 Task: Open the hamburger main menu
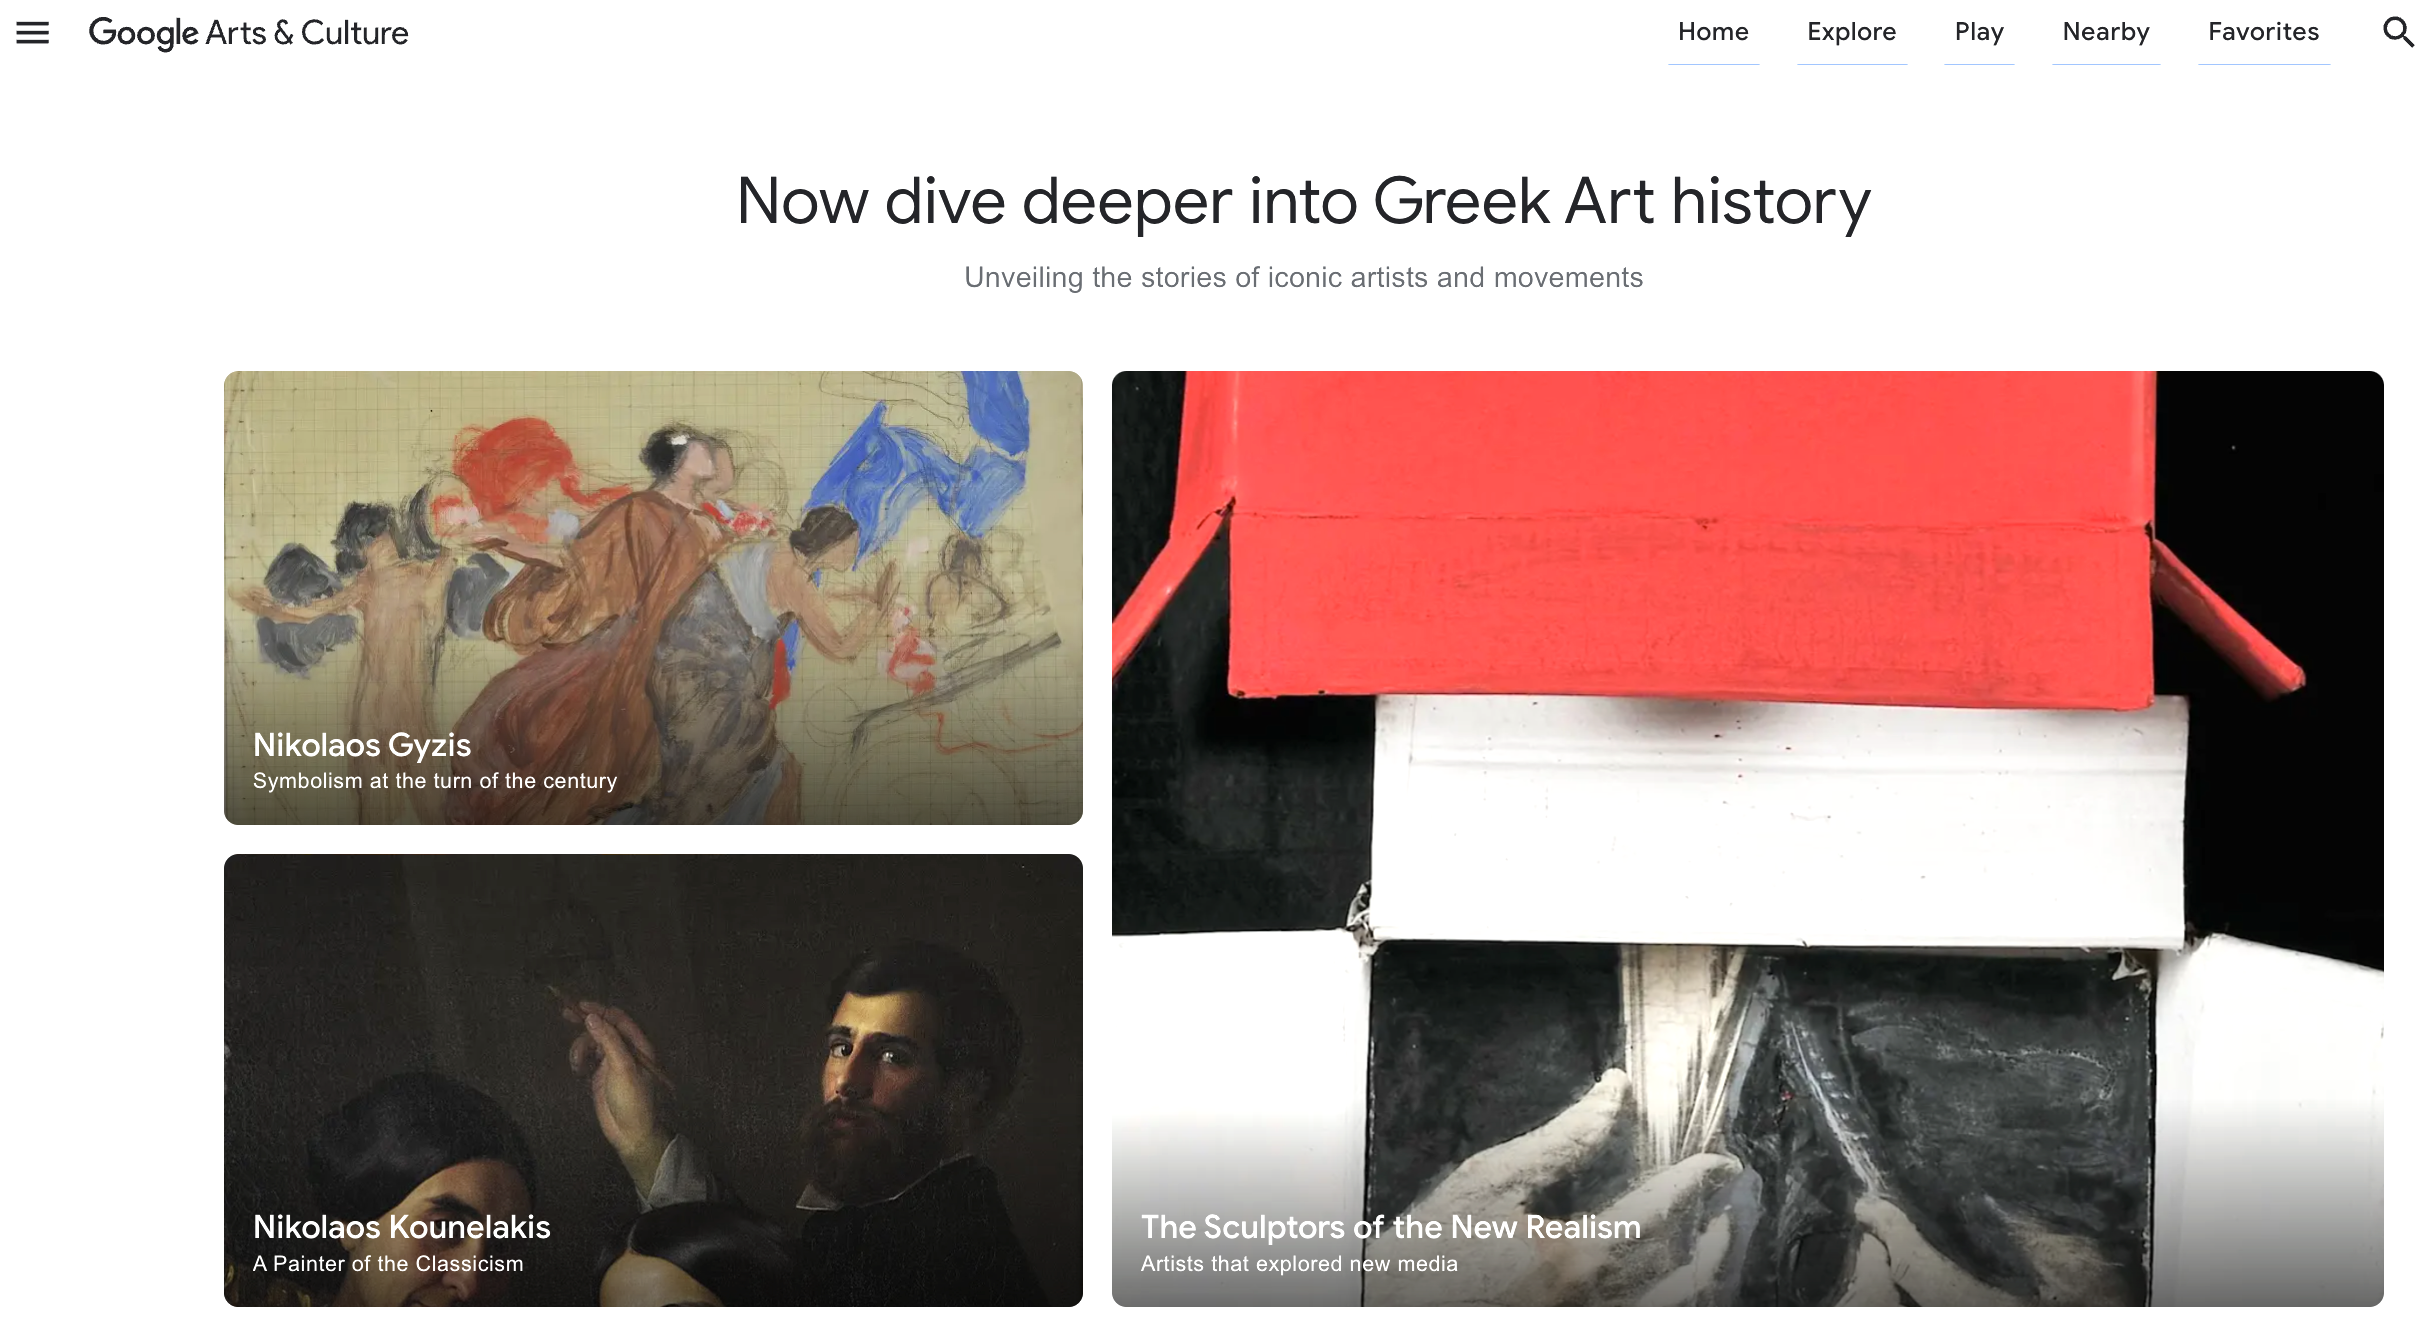(x=33, y=33)
